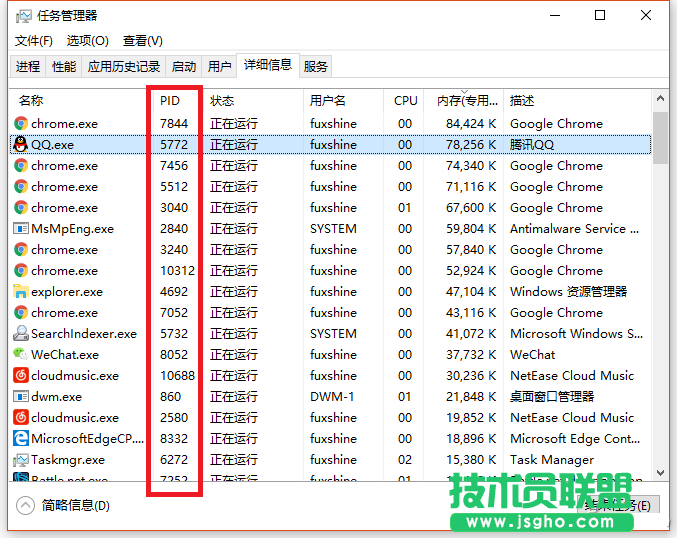Click PID value 2840
The width and height of the screenshot is (677, 538).
174,228
